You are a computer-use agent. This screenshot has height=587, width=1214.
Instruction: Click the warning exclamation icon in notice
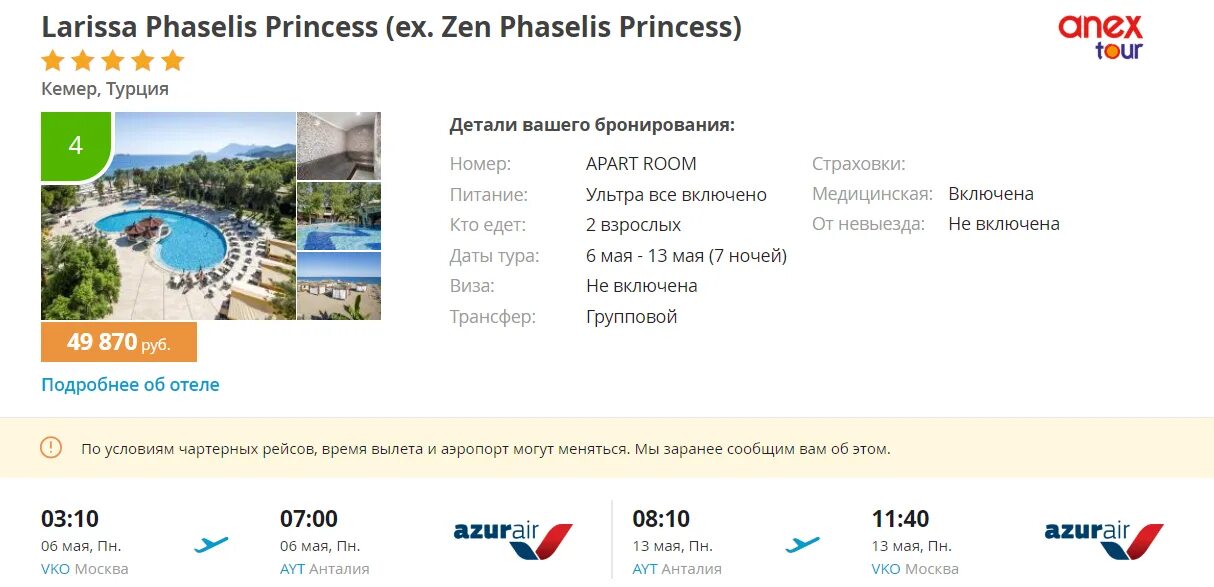coord(51,448)
